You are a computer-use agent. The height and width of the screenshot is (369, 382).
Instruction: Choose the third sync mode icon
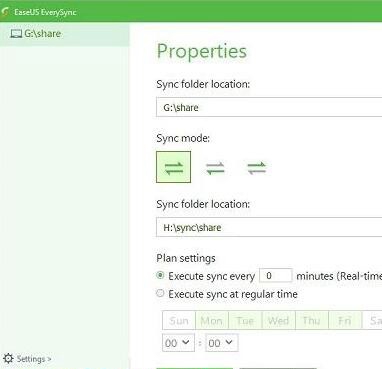click(257, 168)
